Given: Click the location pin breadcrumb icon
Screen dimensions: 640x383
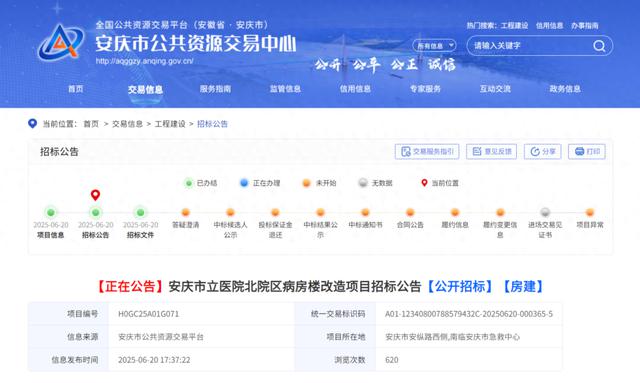Looking at the screenshot, I should point(32,123).
